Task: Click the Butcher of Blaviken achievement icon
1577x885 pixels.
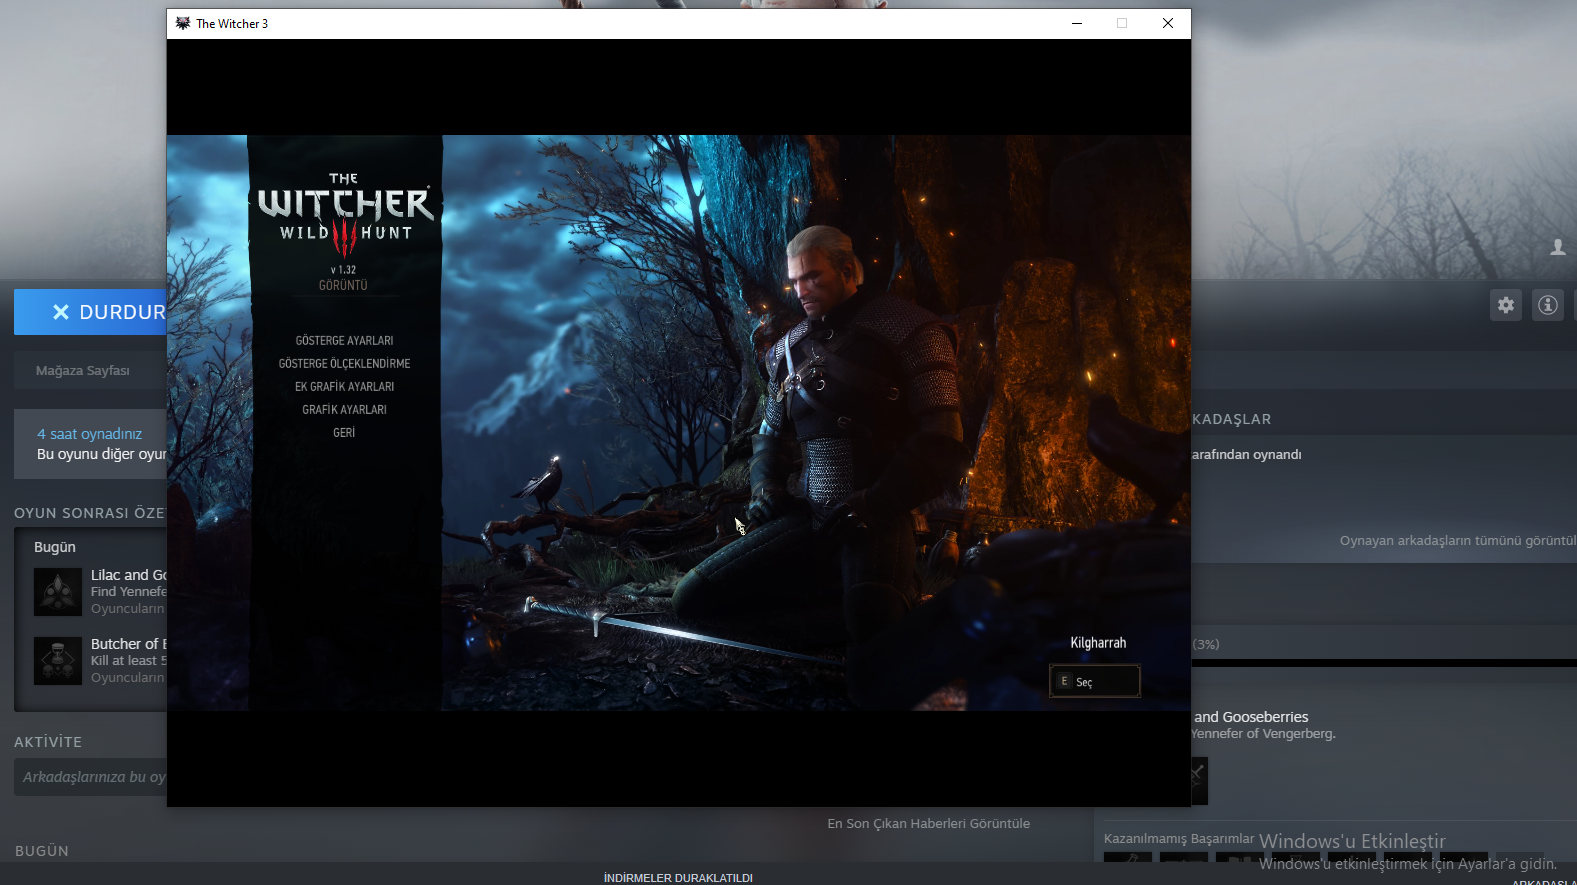Action: pos(58,661)
